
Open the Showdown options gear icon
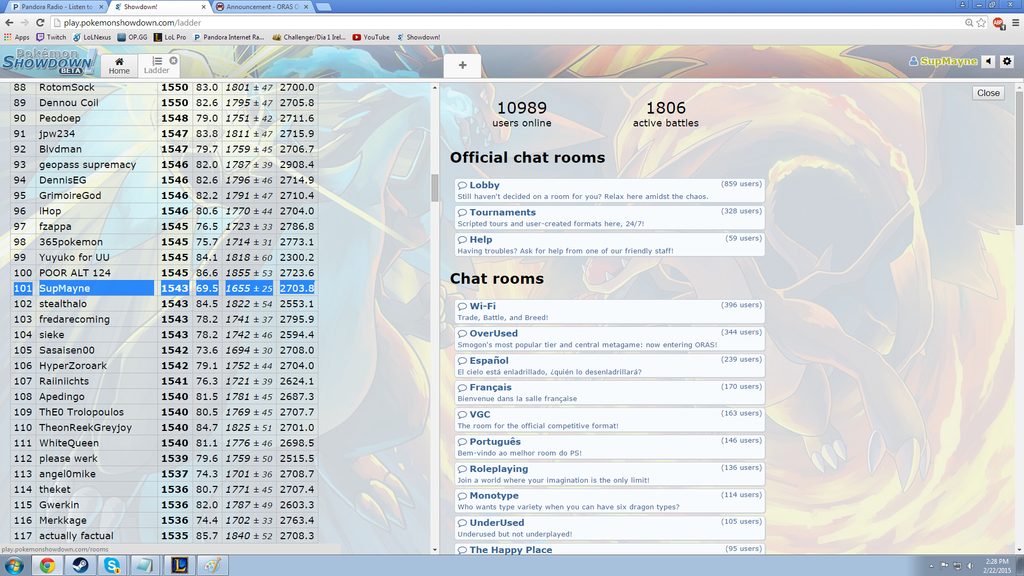[x=1007, y=62]
